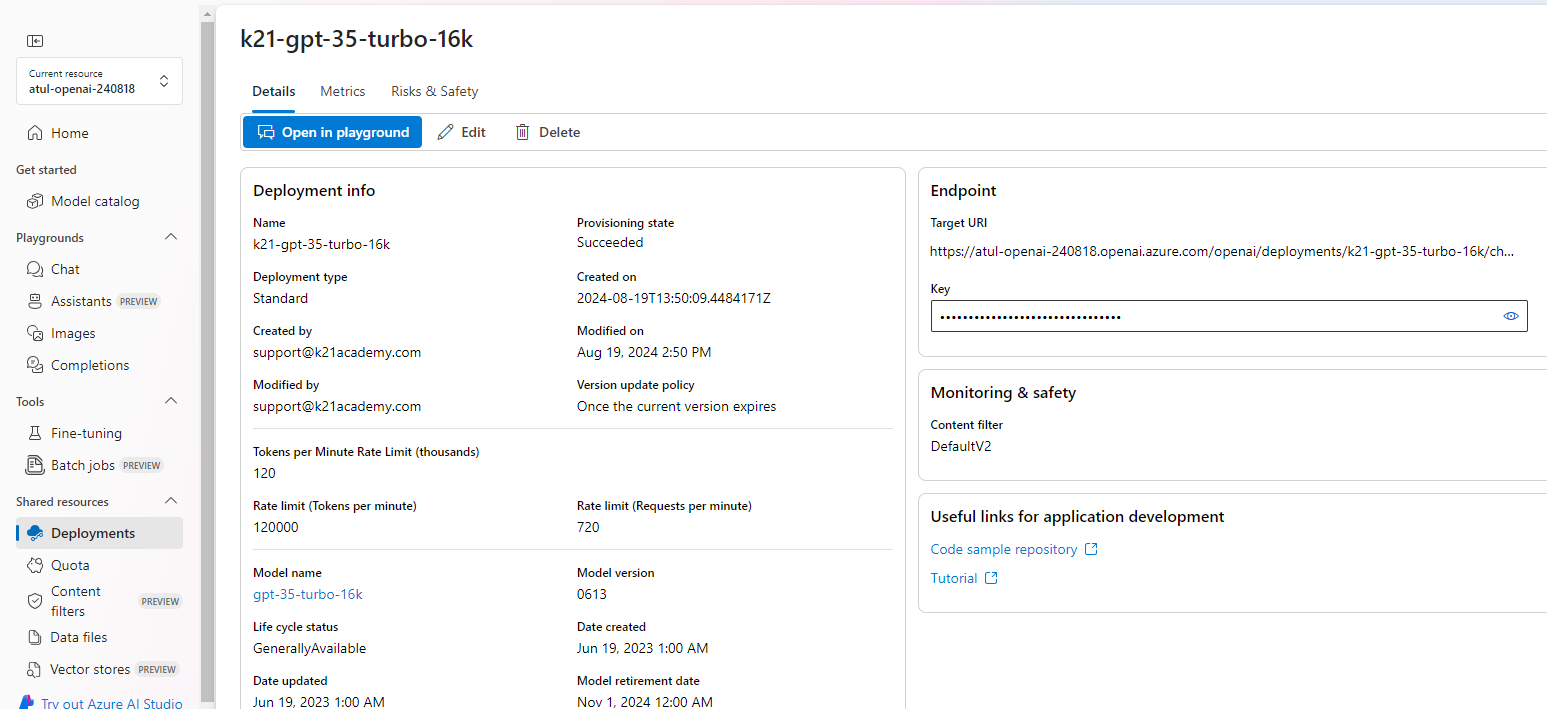Go to Fine-tuning tool

click(x=86, y=433)
